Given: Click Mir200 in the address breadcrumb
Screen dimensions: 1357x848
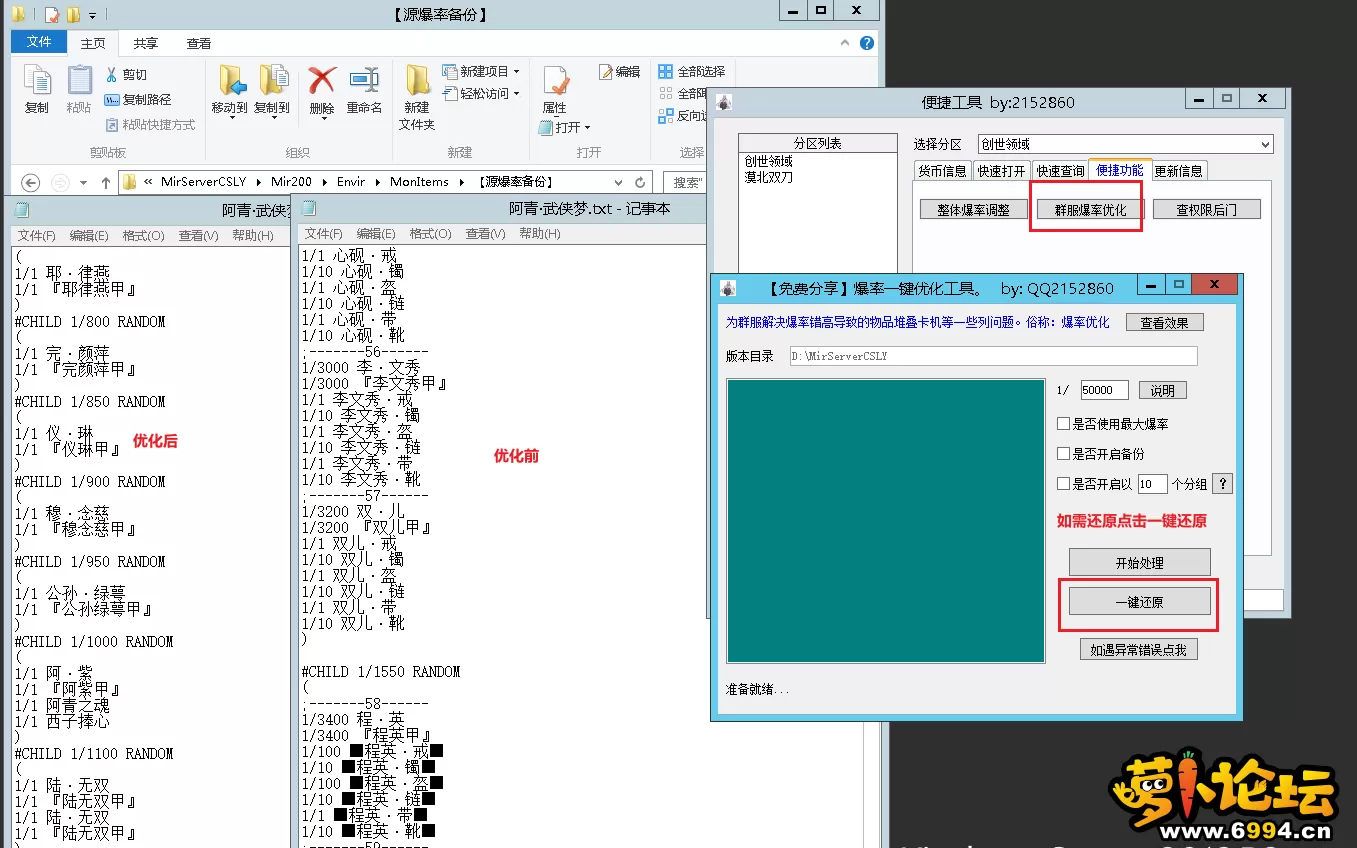Looking at the screenshot, I should (x=291, y=182).
